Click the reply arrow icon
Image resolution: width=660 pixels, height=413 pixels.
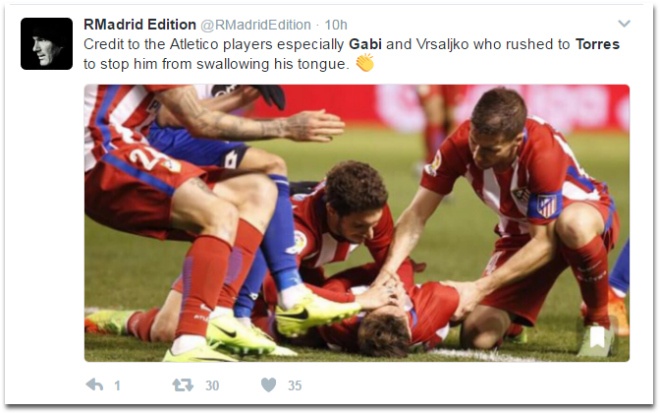[95, 384]
